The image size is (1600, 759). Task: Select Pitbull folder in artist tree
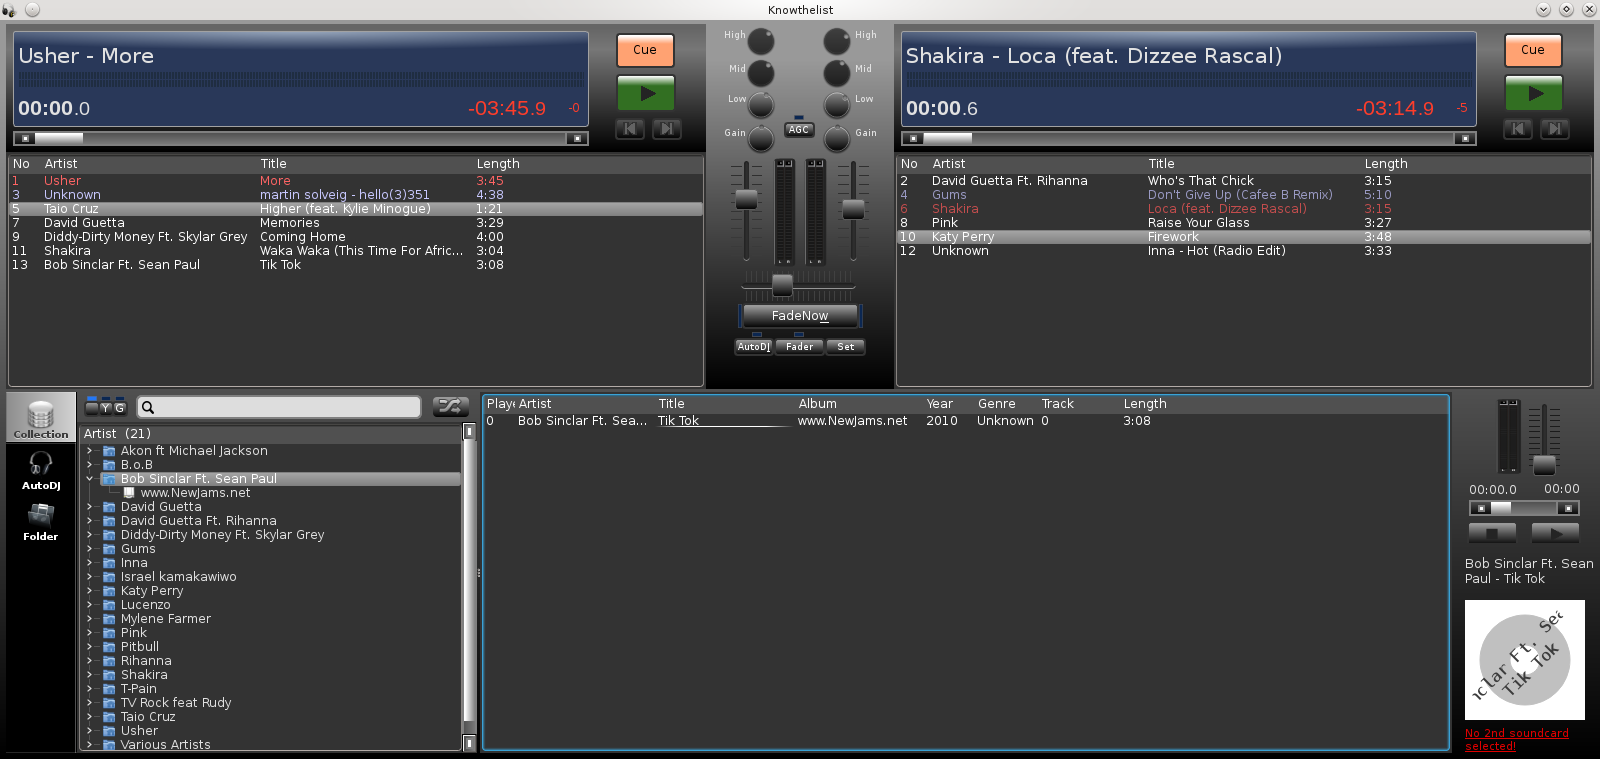[x=139, y=647]
